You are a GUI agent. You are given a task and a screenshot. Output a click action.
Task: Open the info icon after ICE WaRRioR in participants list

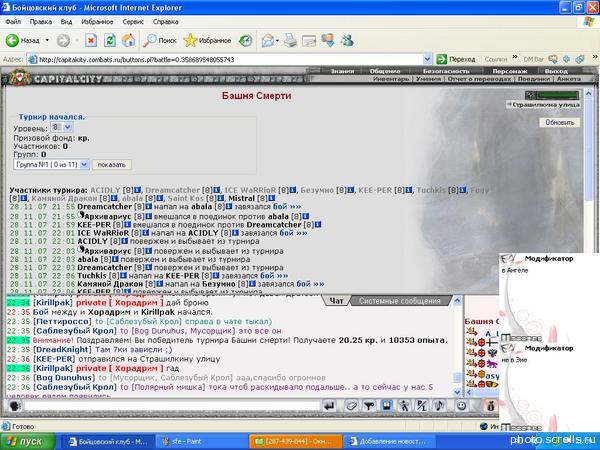(293, 190)
